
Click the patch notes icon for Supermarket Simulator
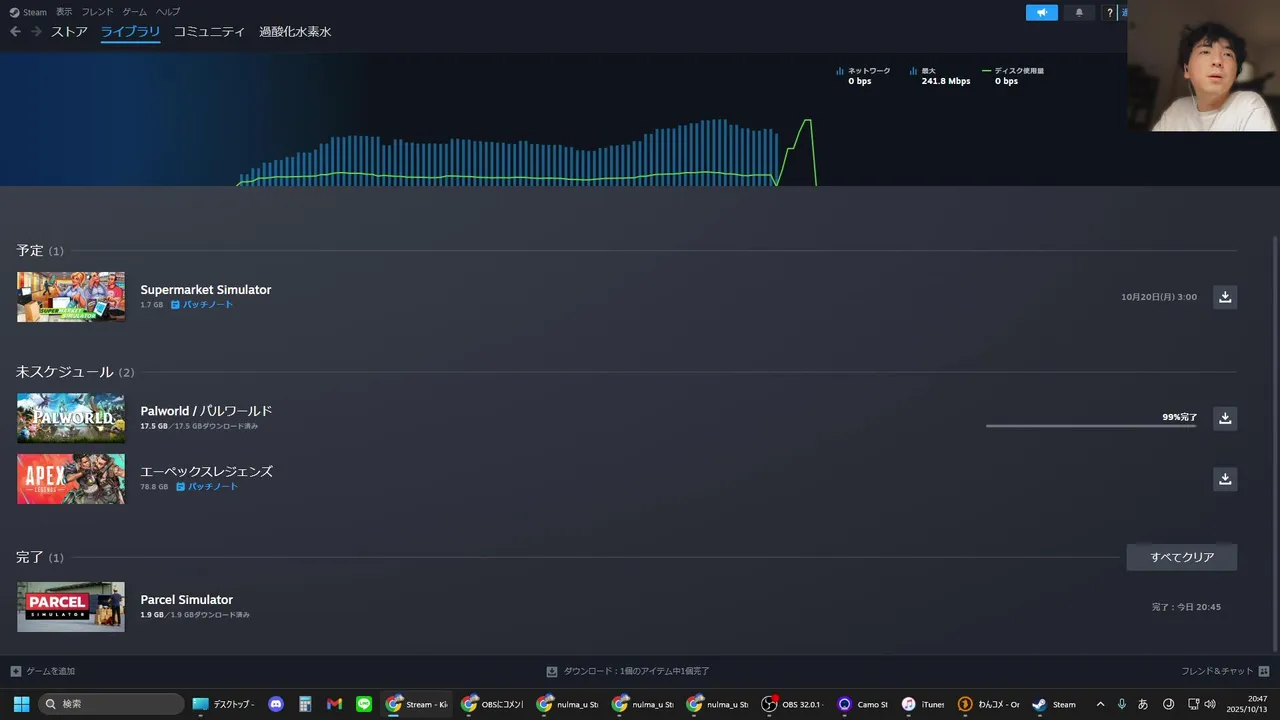tap(175, 305)
